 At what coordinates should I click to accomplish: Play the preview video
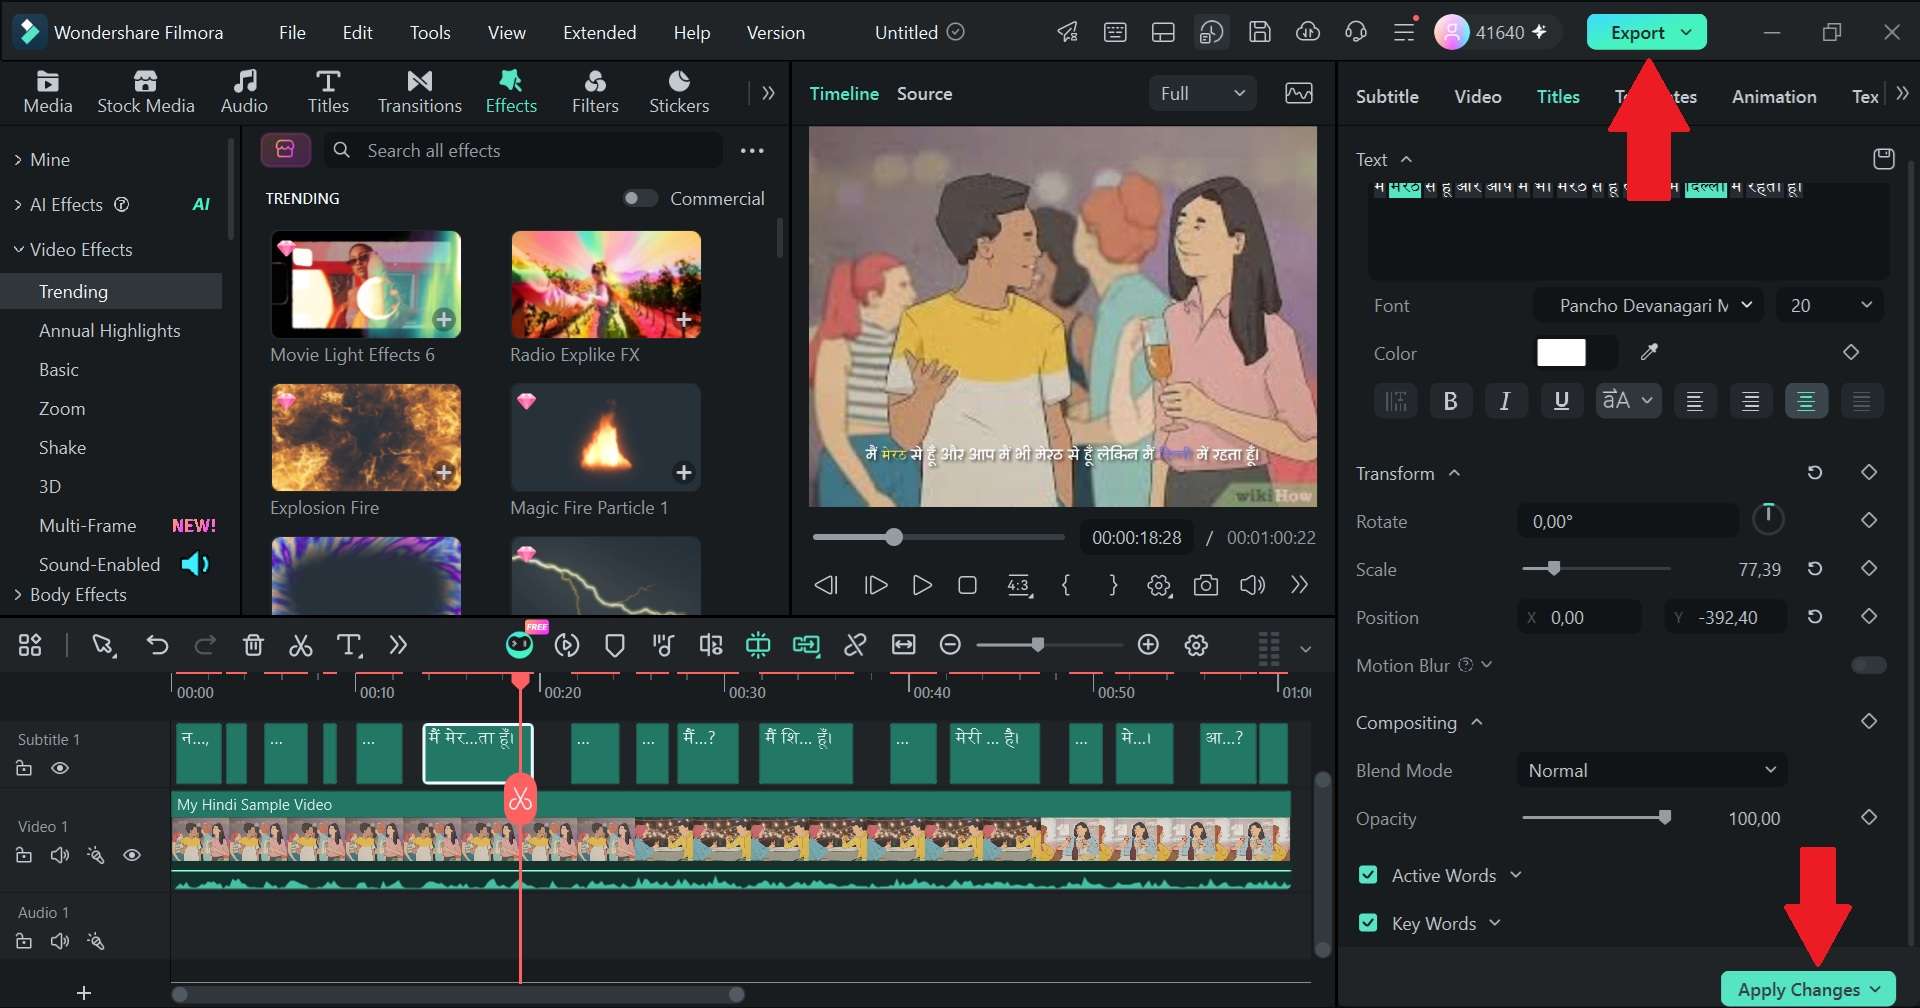coord(922,585)
